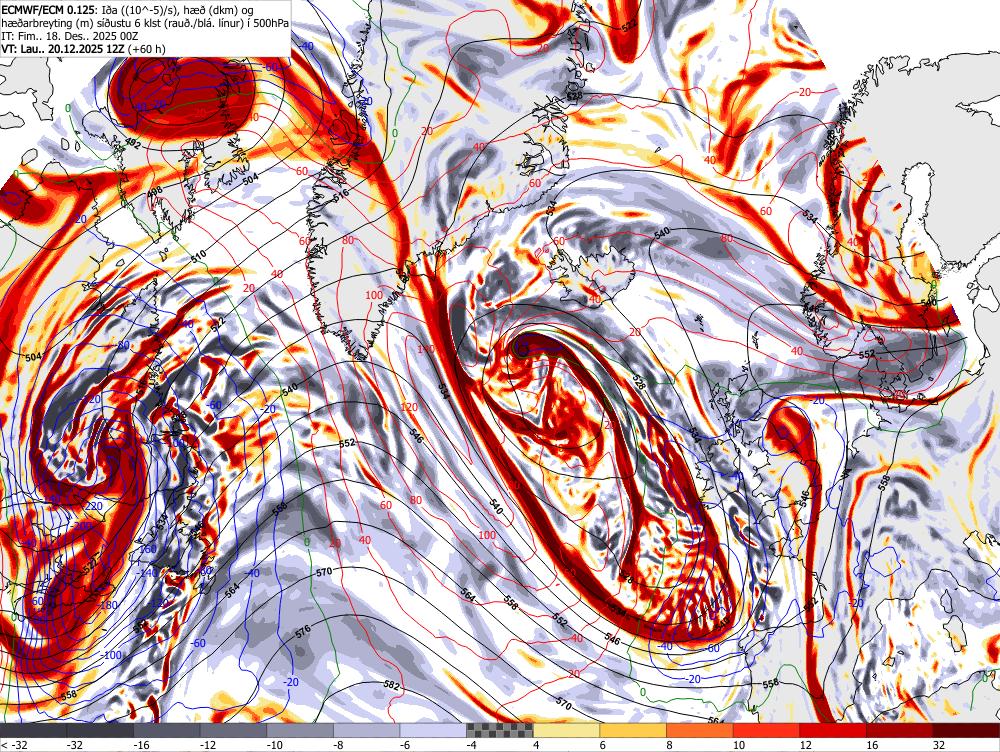This screenshot has height=752, width=1000.
Task: Click the black '582' height contour label
Action: tap(392, 687)
